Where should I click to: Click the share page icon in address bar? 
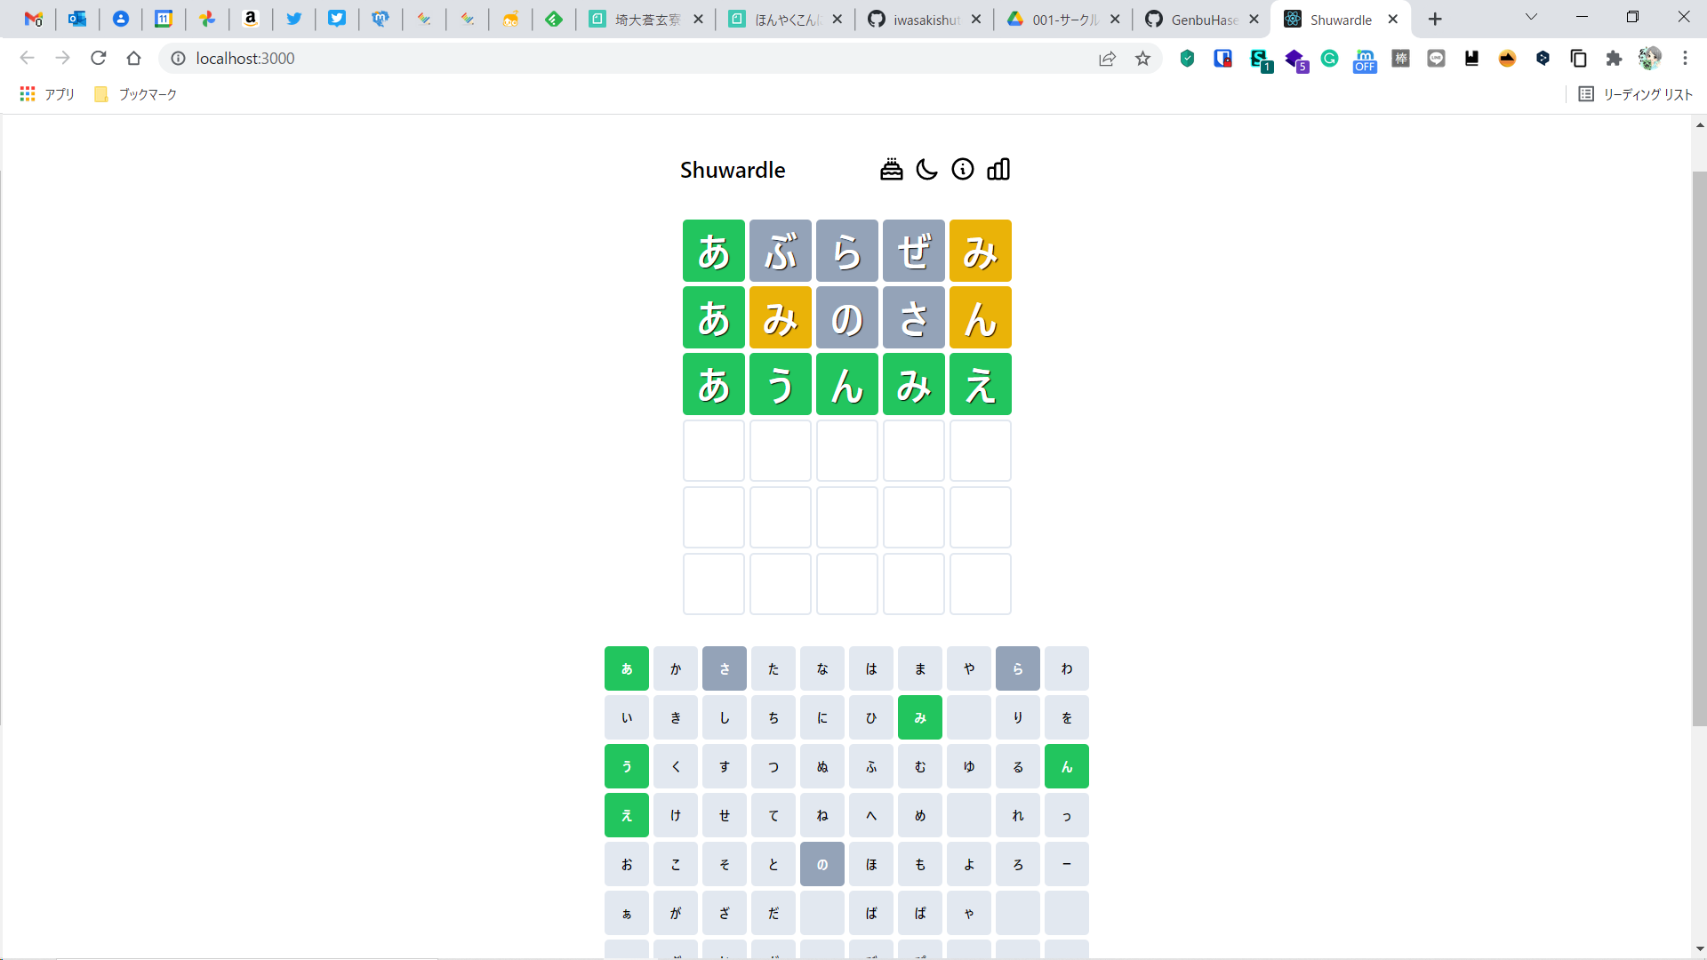coord(1107,59)
